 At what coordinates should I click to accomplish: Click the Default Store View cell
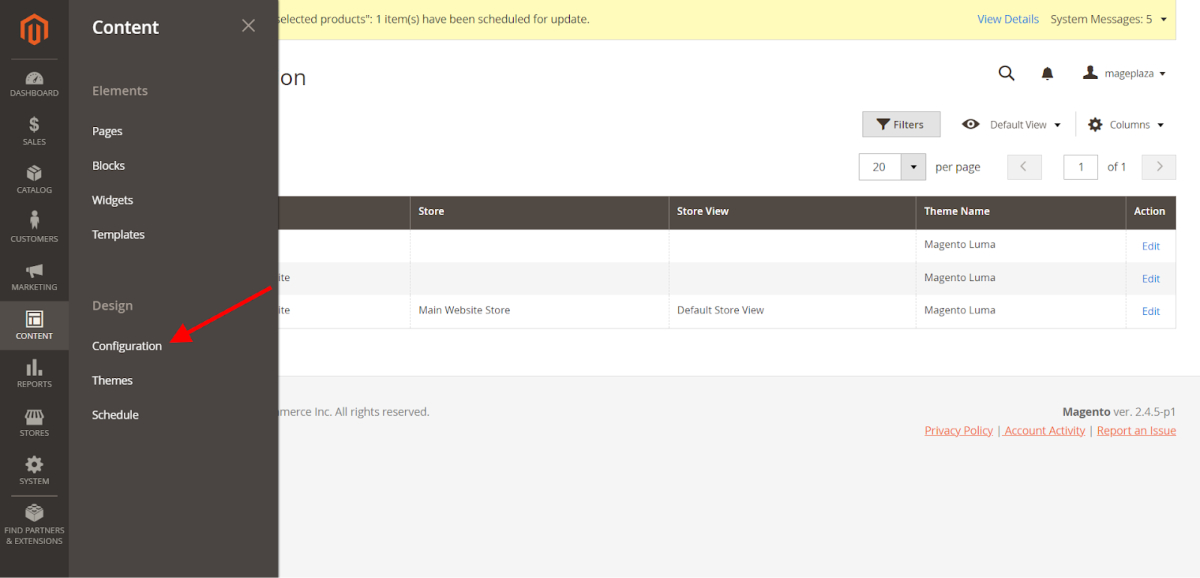coord(792,311)
